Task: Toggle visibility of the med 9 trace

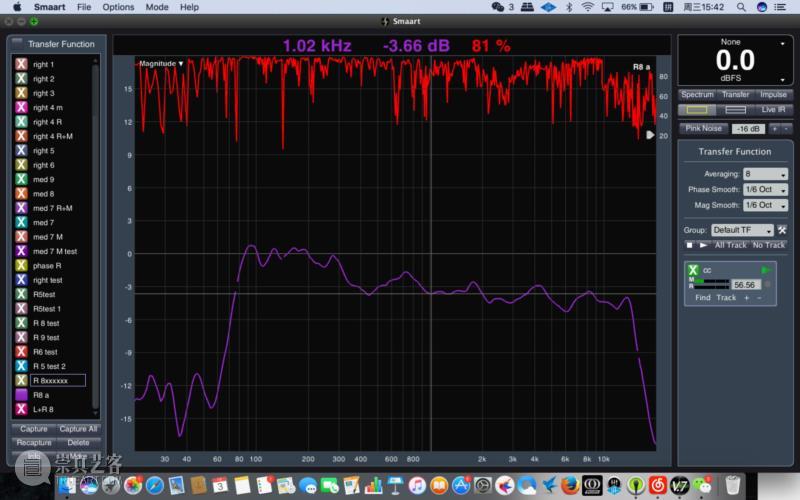Action: 21,179
